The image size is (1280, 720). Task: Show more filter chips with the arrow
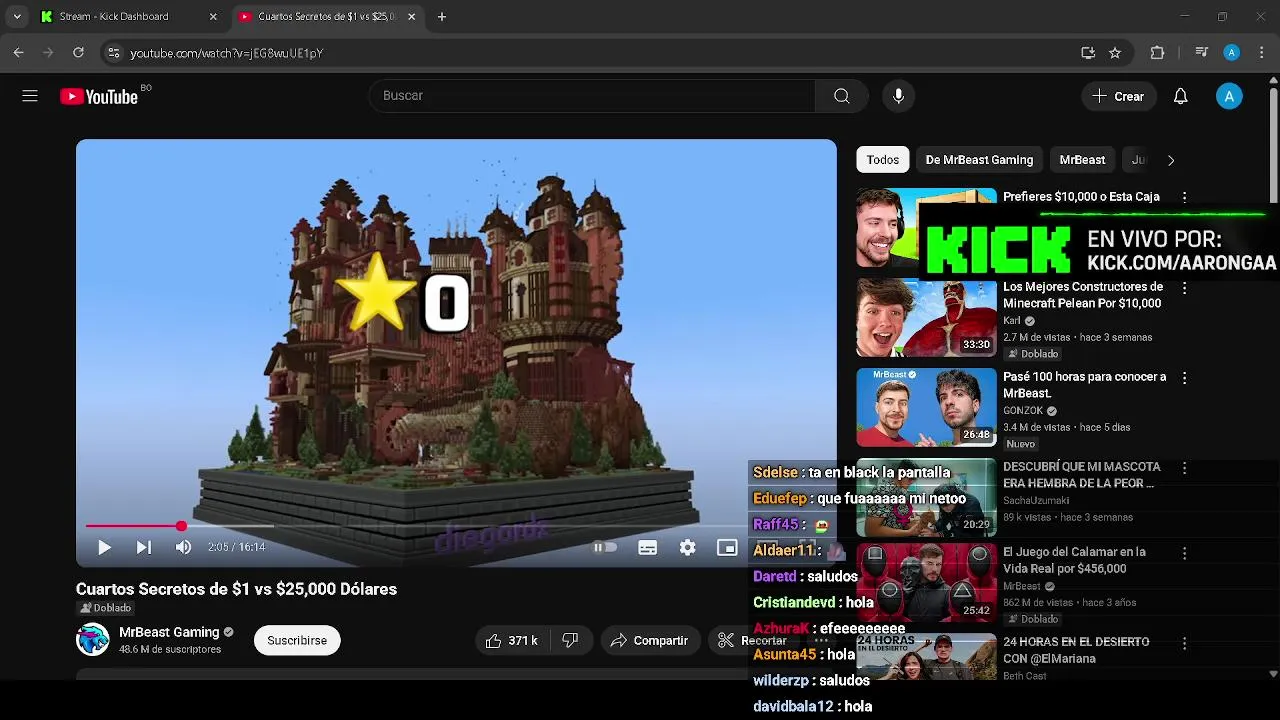point(1171,160)
